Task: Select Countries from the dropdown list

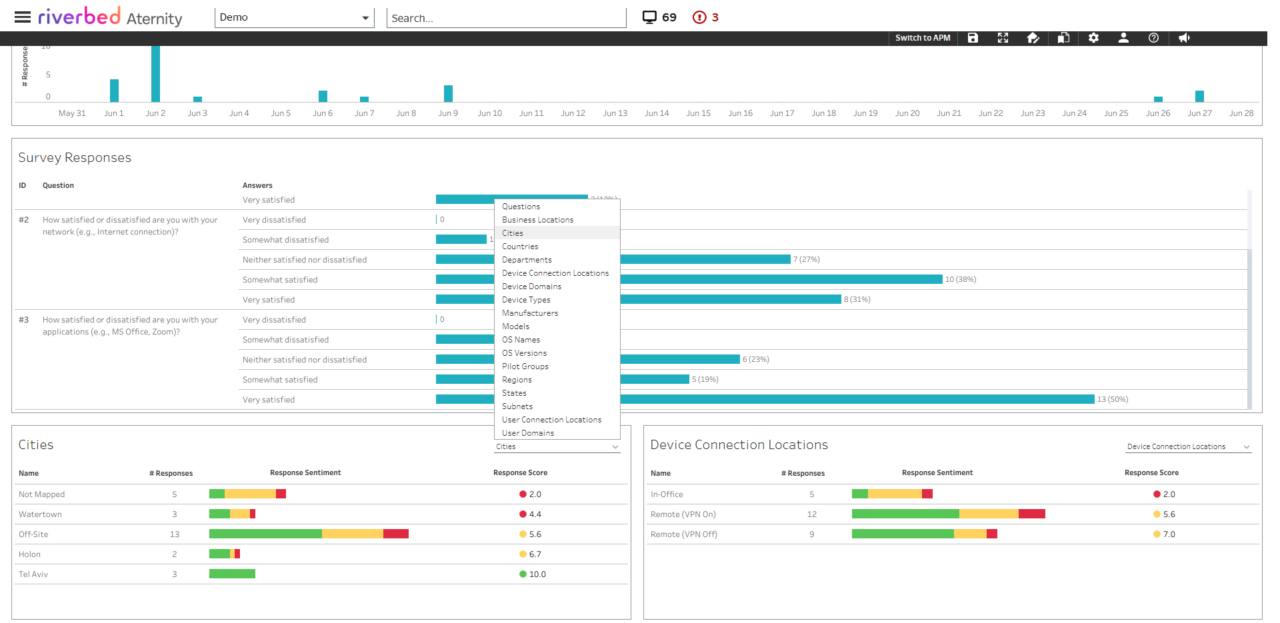Action: coord(521,246)
